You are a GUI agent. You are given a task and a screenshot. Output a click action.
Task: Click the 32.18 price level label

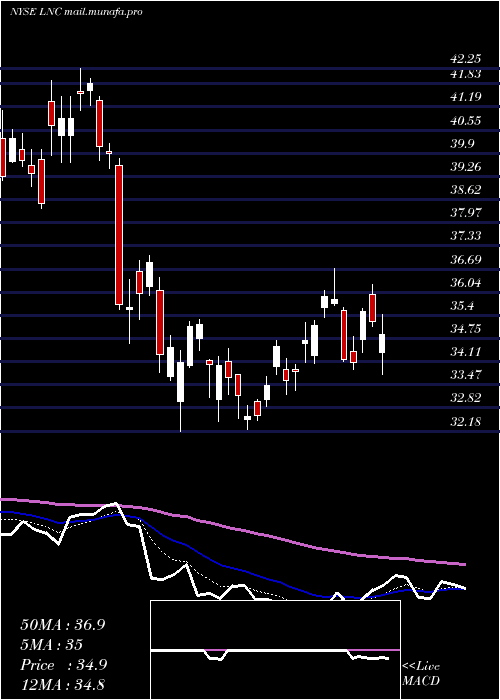point(465,421)
